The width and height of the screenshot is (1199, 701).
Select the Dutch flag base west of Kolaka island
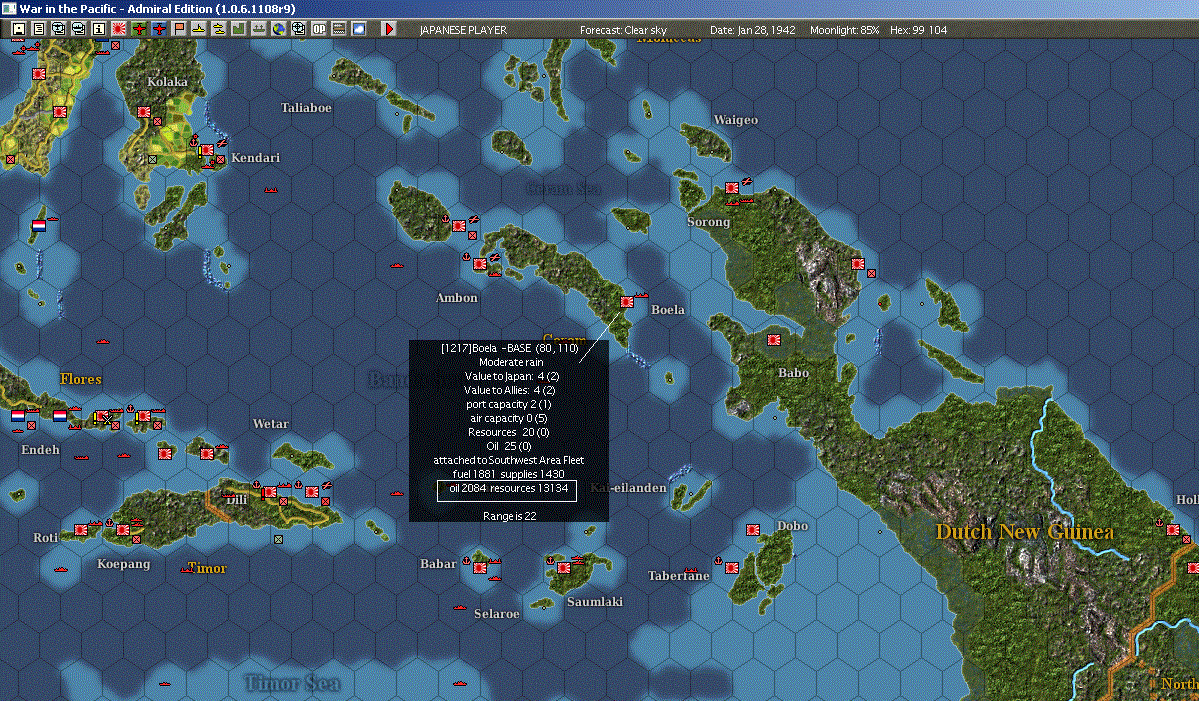[x=39, y=226]
